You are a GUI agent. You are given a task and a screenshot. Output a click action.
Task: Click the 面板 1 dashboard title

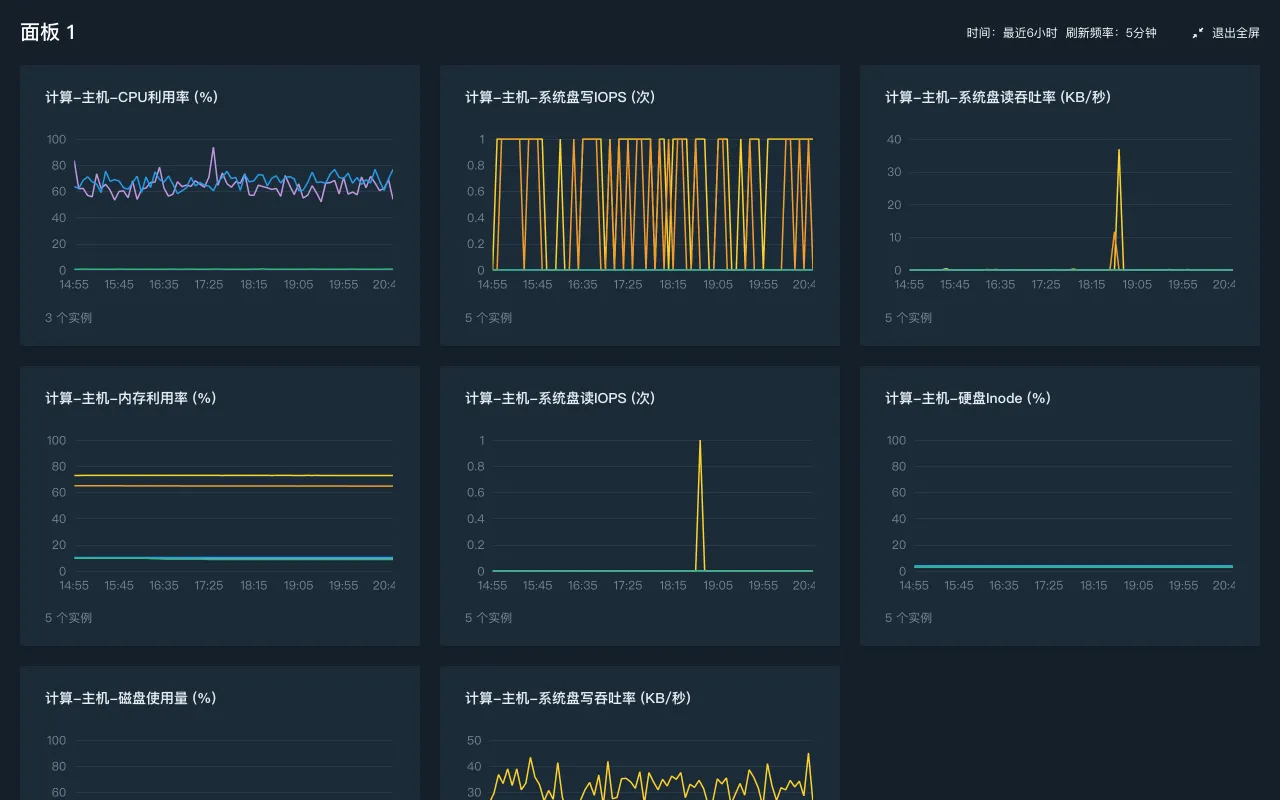[47, 32]
